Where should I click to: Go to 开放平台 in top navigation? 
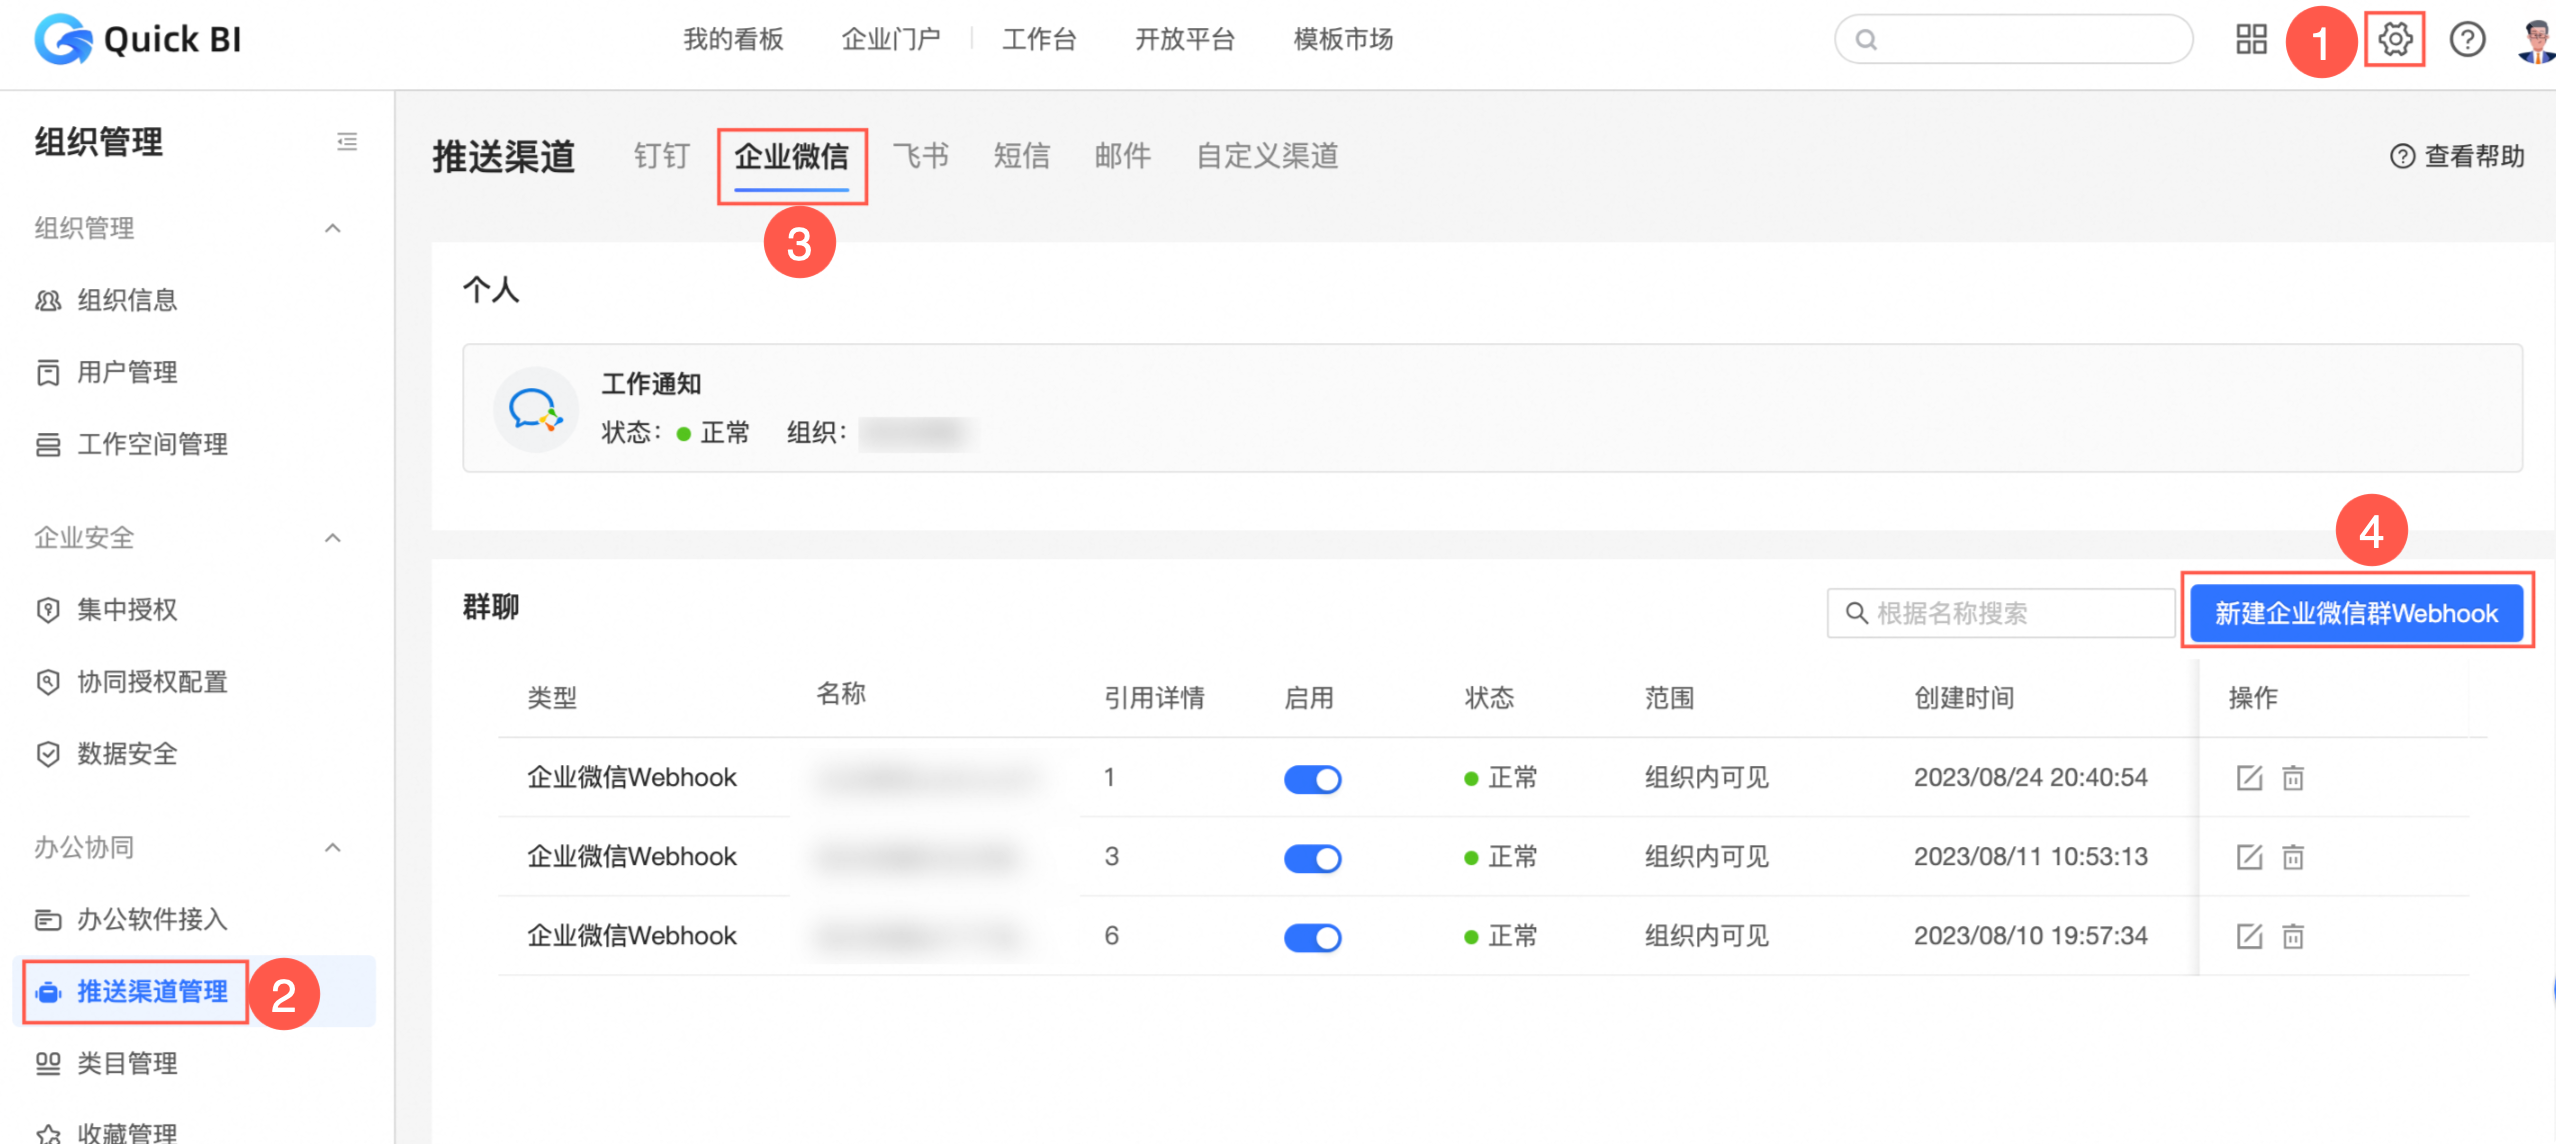[x=1185, y=40]
